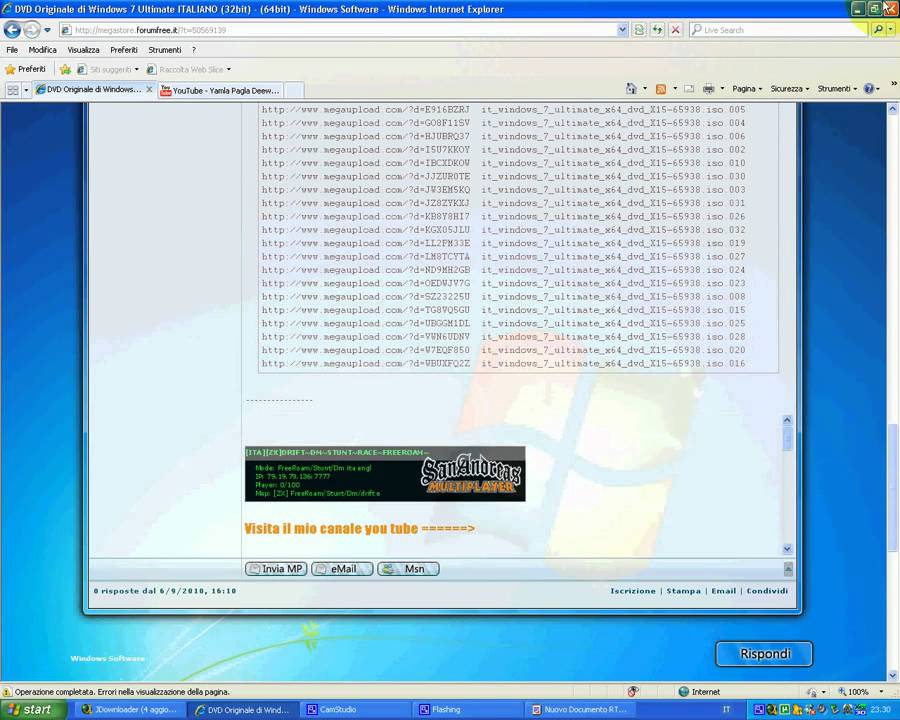The height and width of the screenshot is (720, 900).
Task: Click the Rispondi reply button
Action: 764,654
